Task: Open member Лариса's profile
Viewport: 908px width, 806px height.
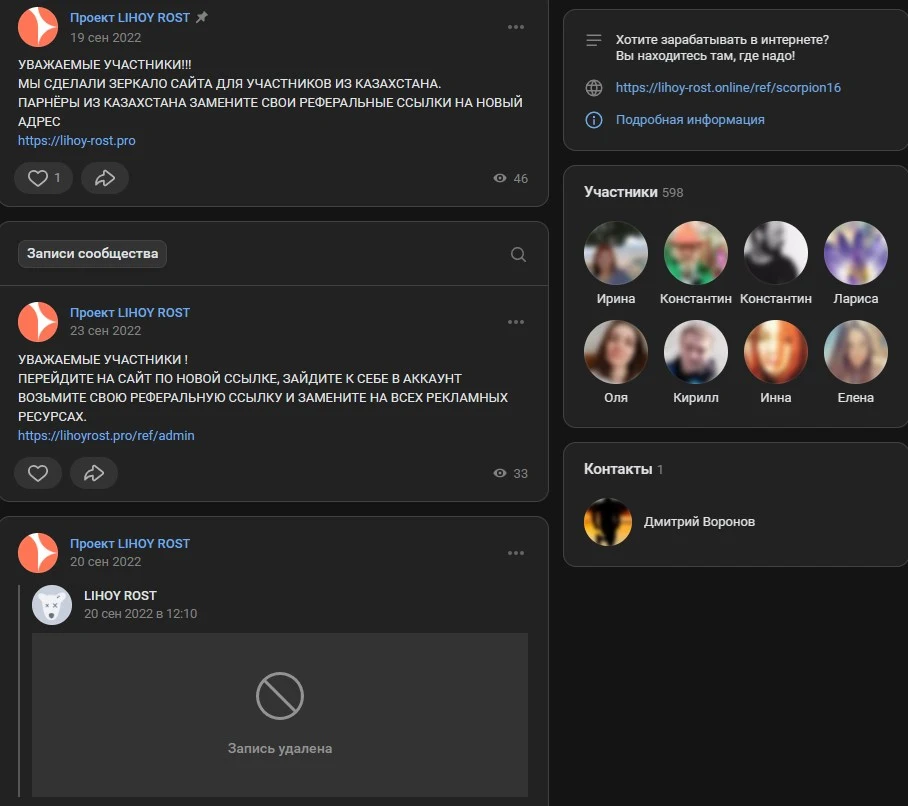Action: click(855, 263)
